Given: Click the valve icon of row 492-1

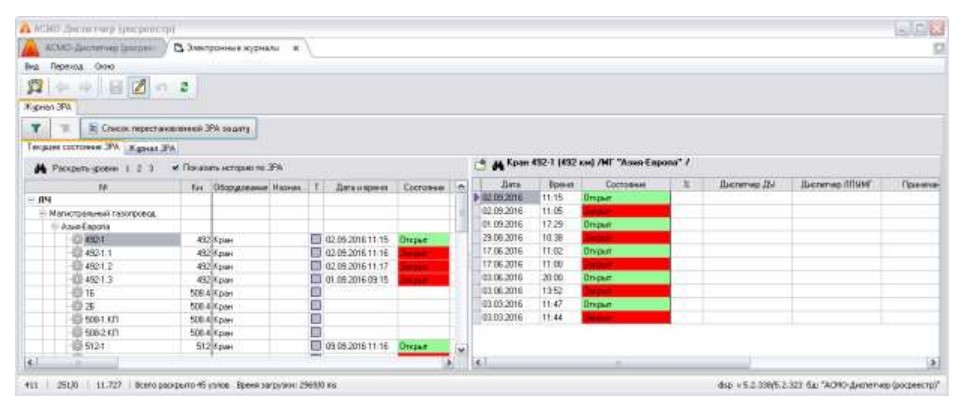Looking at the screenshot, I should pyautogui.click(x=78, y=239).
